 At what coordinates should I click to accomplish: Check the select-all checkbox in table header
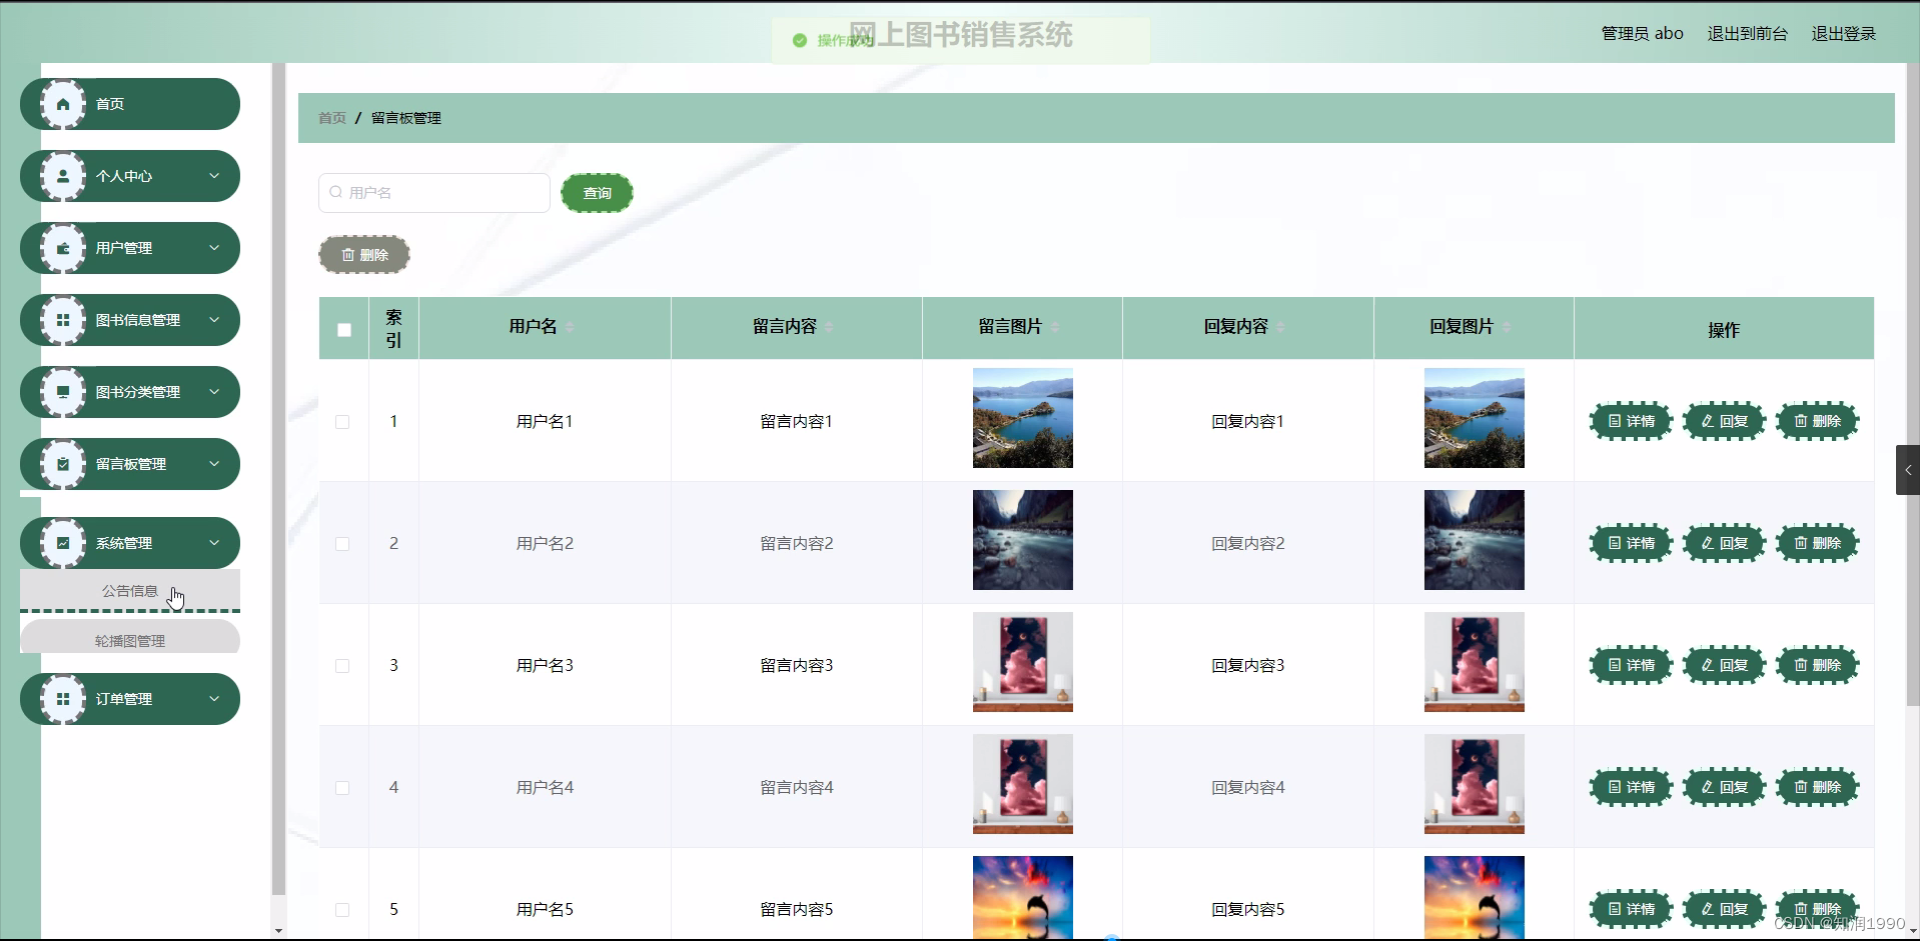343,329
